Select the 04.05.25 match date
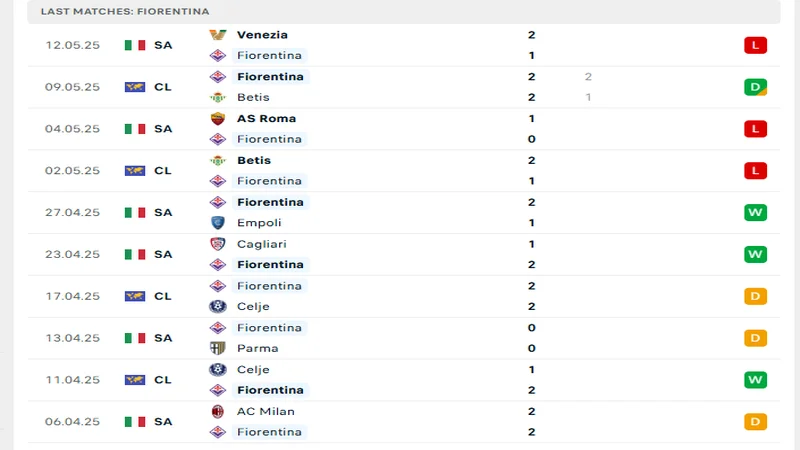Screen dimensions: 800x450 (72, 129)
